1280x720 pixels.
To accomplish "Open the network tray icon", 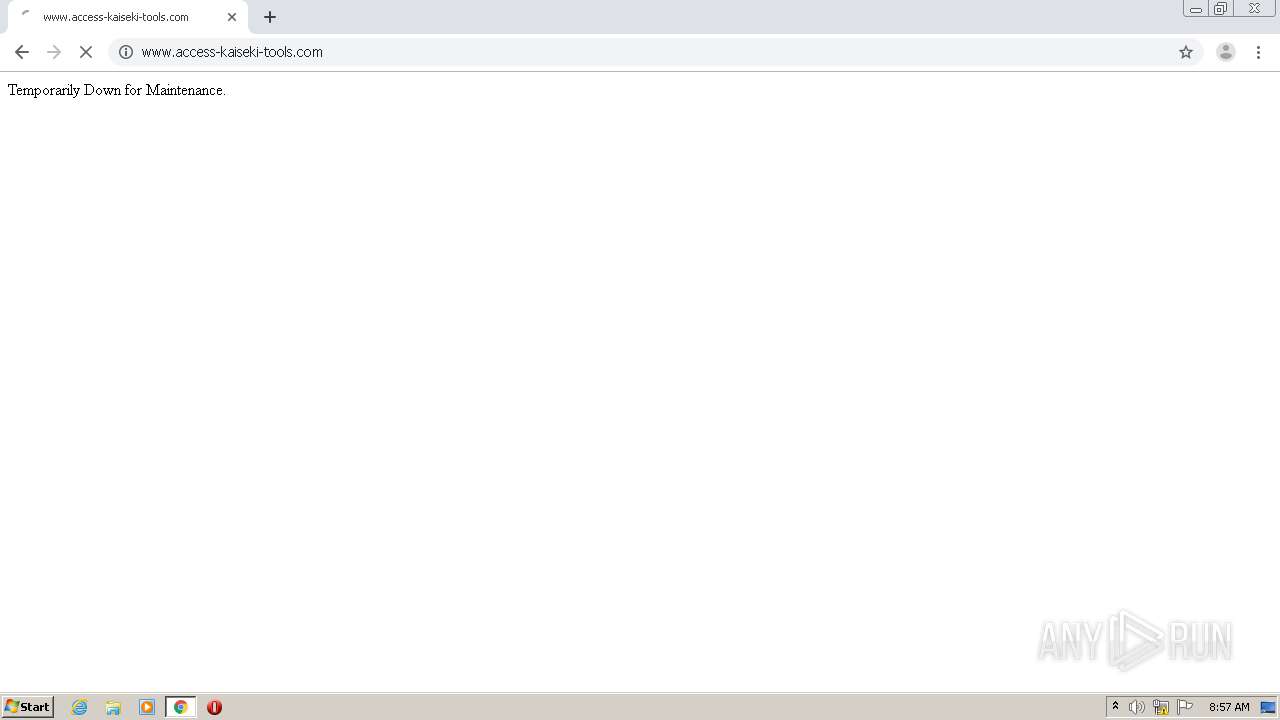I will 1161,707.
